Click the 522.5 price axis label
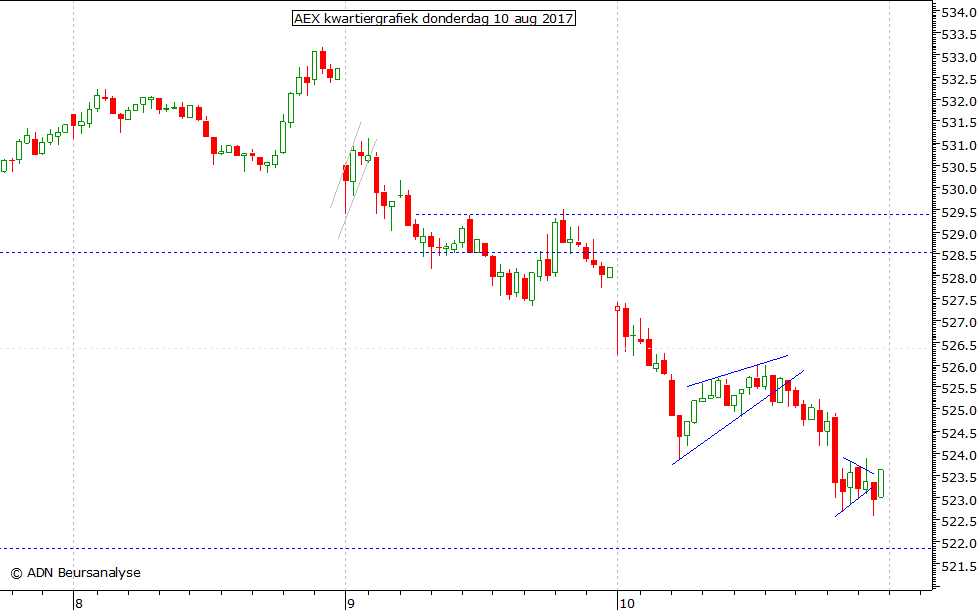 click(x=959, y=521)
